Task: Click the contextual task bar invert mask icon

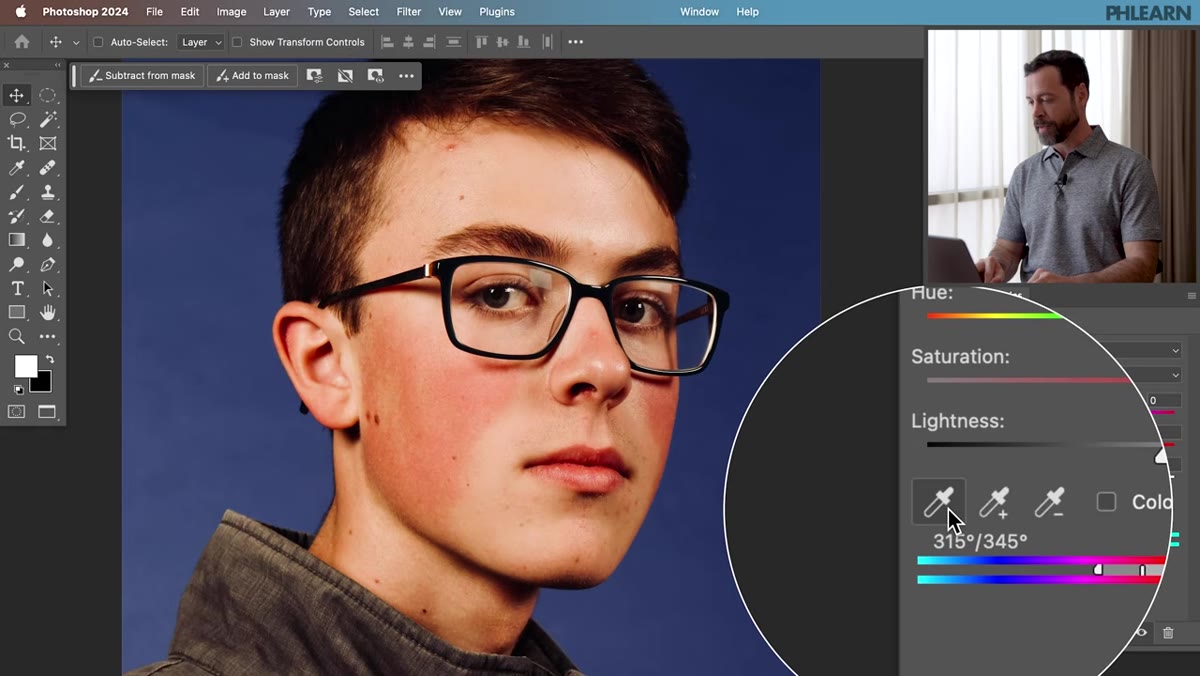Action: (345, 76)
